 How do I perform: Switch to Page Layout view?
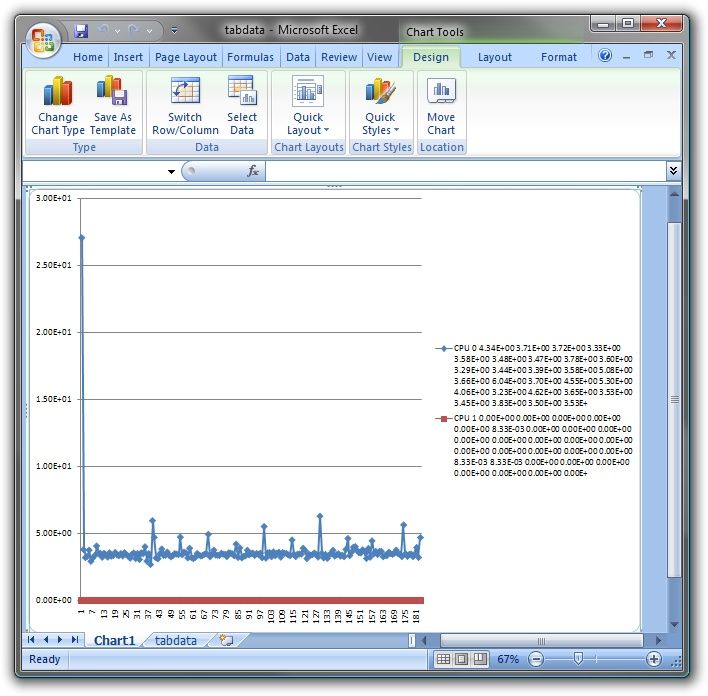coord(461,659)
